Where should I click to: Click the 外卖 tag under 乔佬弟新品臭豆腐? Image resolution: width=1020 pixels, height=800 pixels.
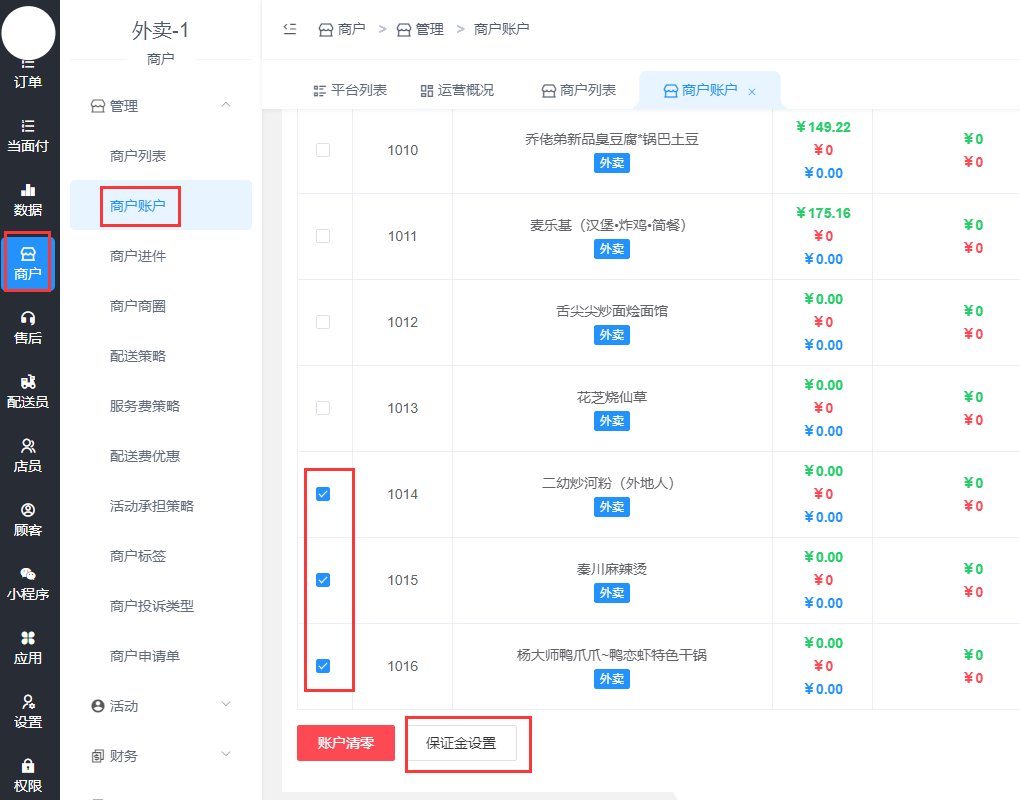[x=611, y=163]
